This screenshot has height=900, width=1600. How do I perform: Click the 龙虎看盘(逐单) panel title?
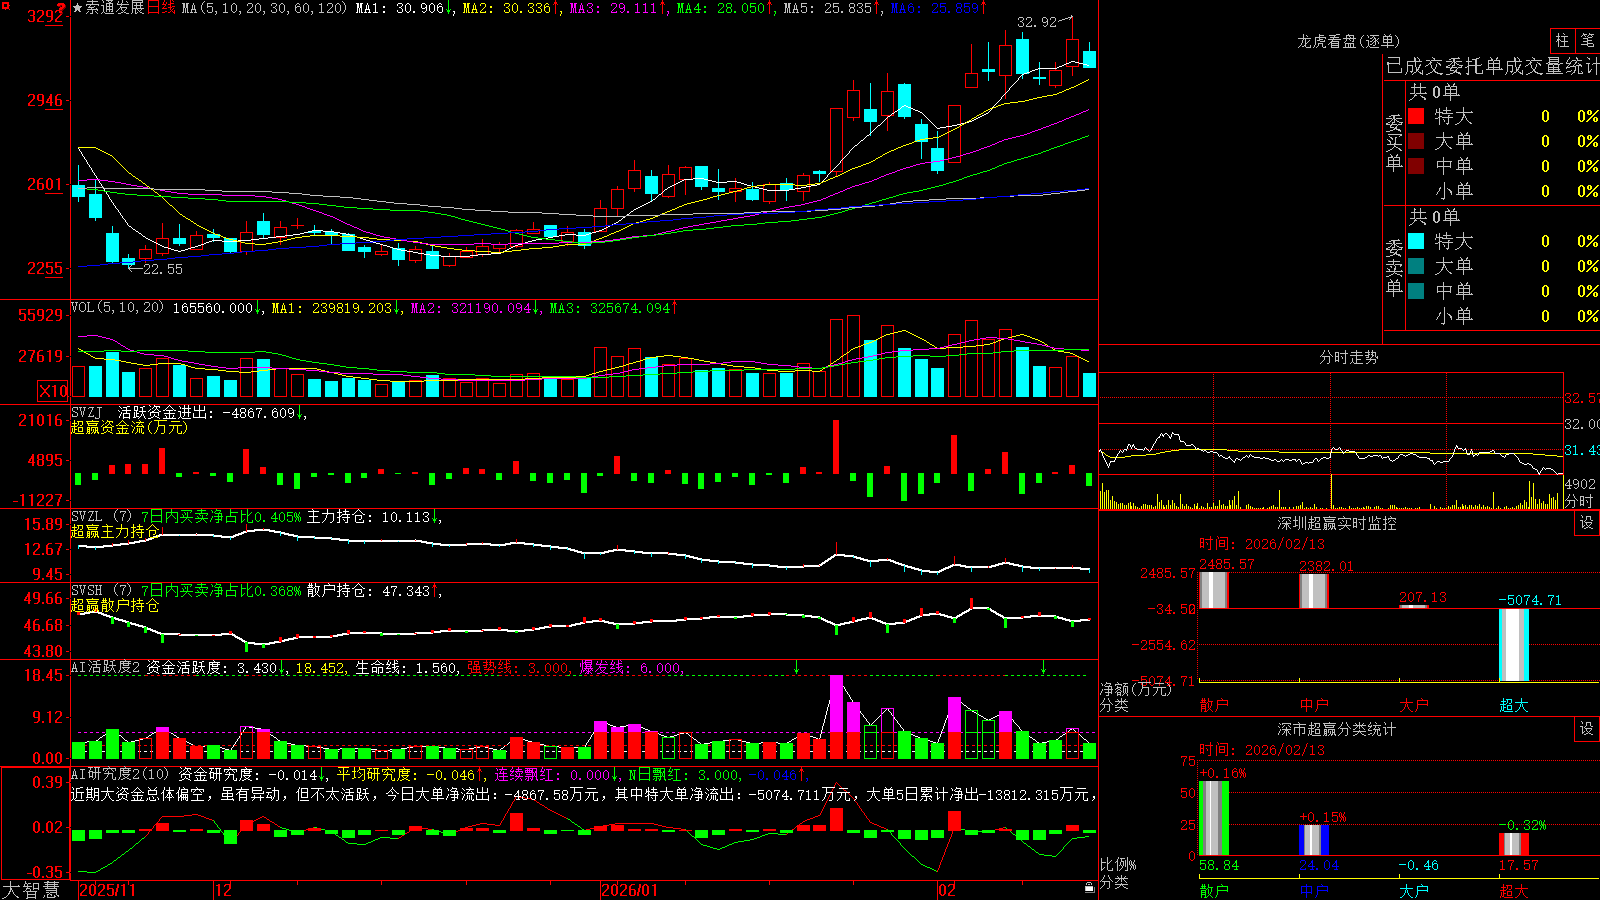coord(1348,41)
